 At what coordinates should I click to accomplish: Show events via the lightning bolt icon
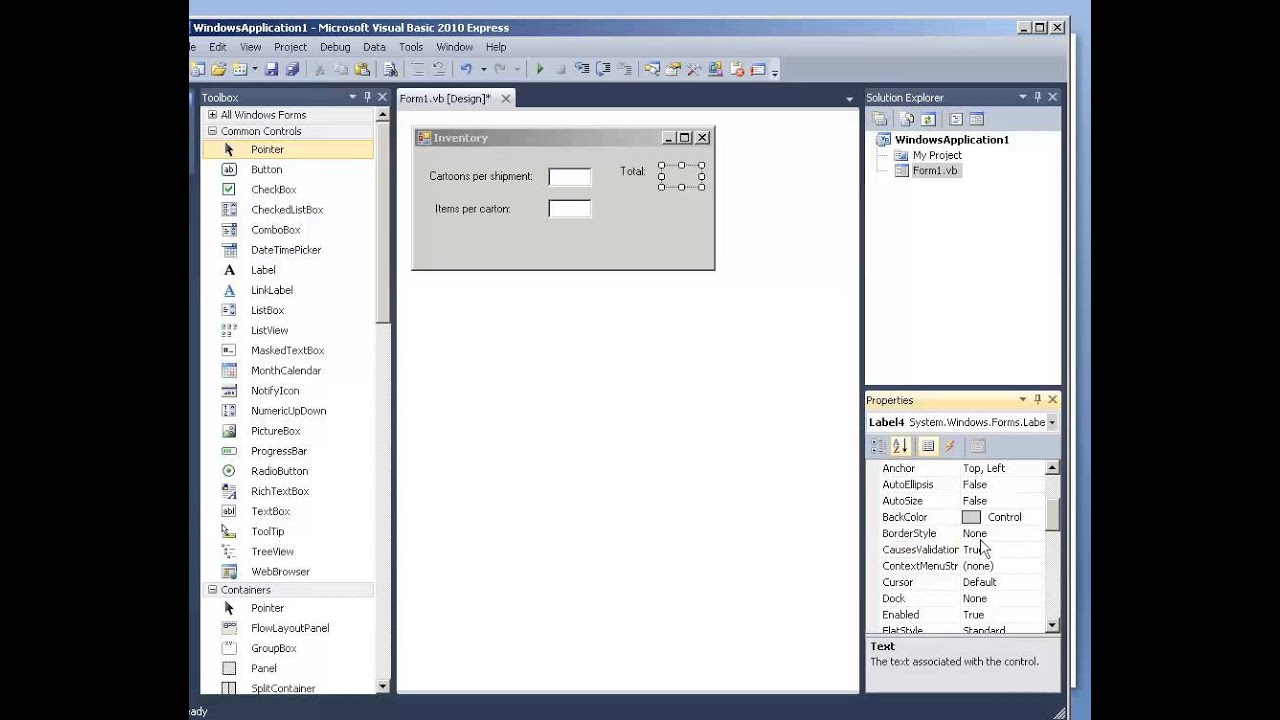950,446
